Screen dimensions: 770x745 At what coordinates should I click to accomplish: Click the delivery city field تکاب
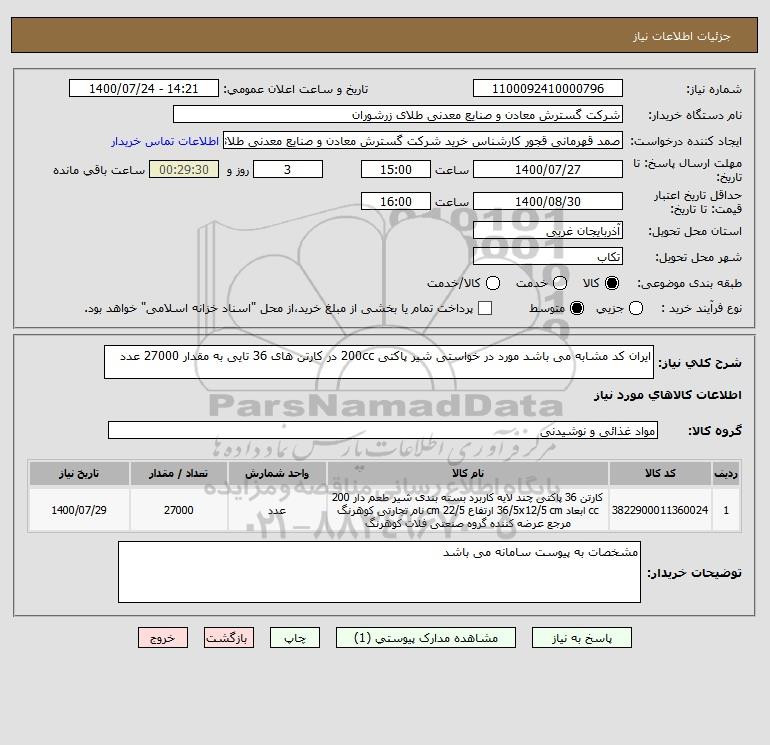point(548,256)
